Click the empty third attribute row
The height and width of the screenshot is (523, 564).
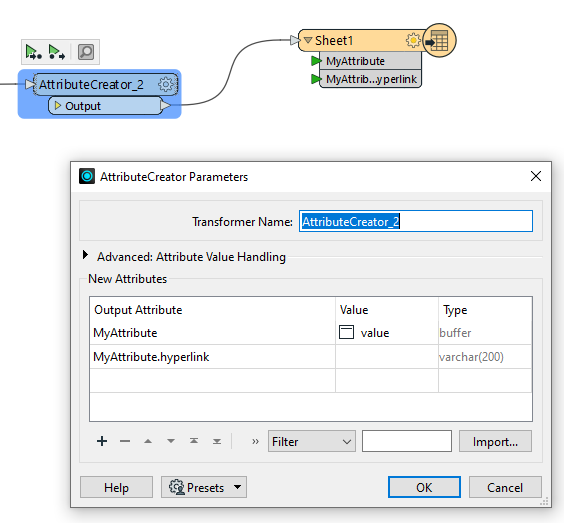pos(310,380)
